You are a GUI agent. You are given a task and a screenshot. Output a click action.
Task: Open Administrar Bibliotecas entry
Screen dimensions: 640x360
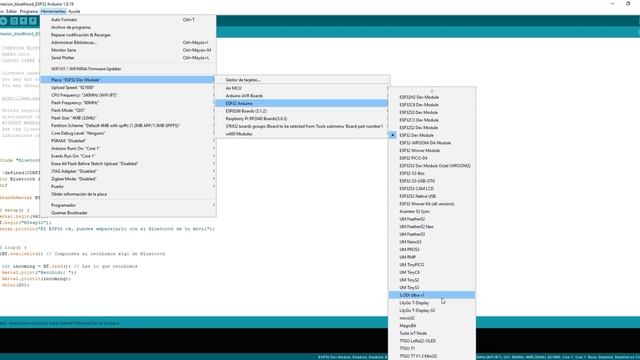(x=128, y=42)
